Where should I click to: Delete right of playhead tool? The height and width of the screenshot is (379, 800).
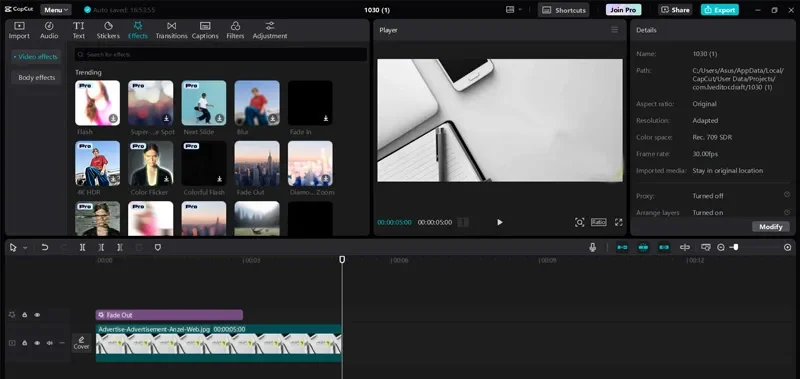[119, 247]
